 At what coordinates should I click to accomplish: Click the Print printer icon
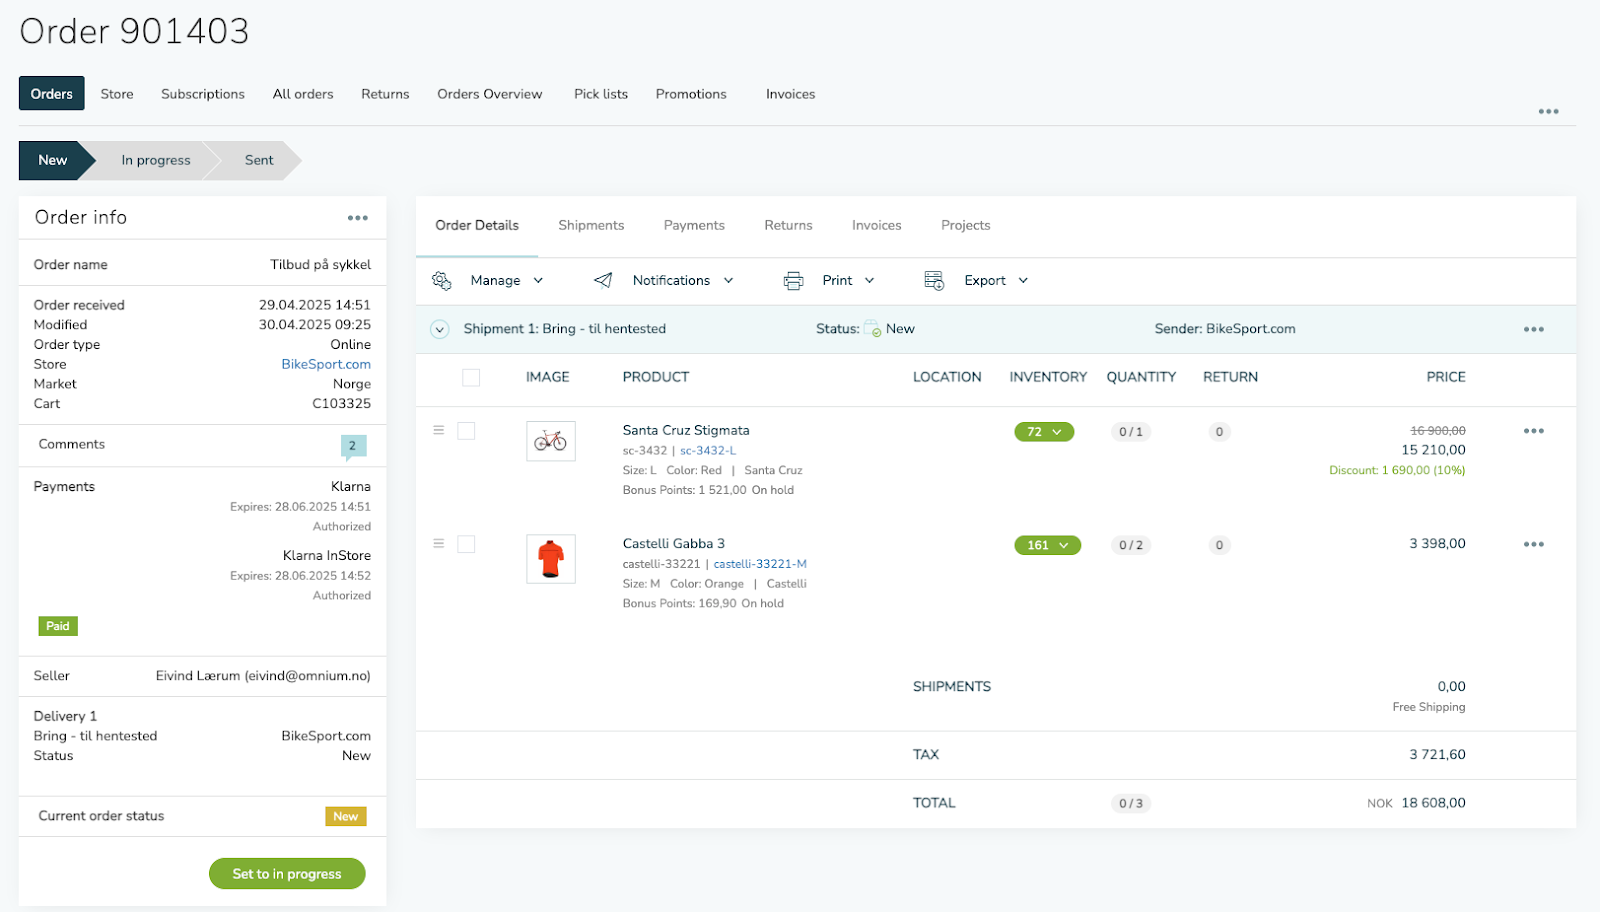793,281
